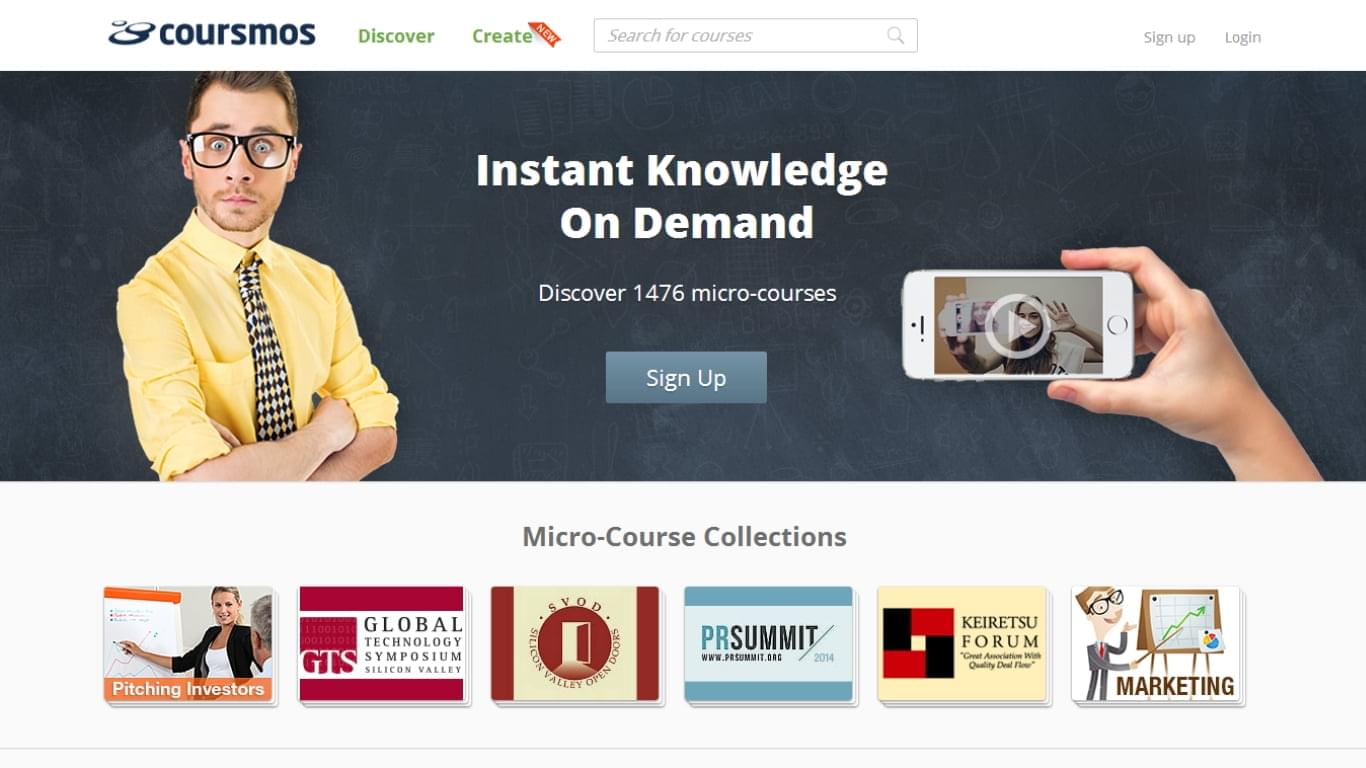1366x768 pixels.
Task: Click the Micro-Course Collections heading
Action: pyautogui.click(x=684, y=536)
